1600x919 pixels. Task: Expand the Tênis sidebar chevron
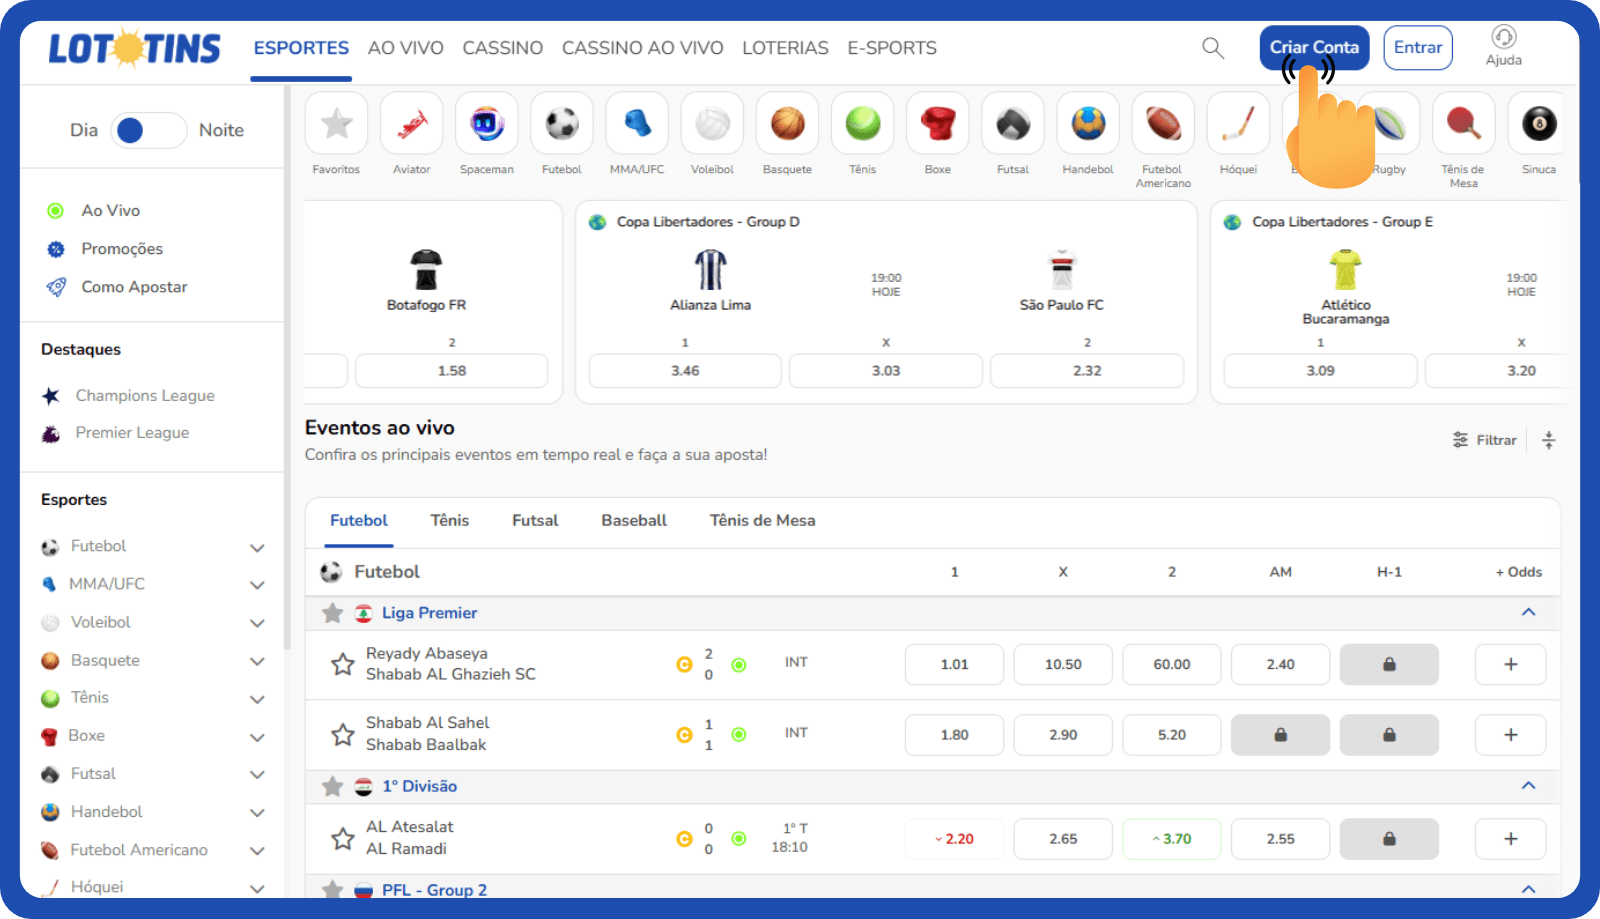tap(257, 699)
